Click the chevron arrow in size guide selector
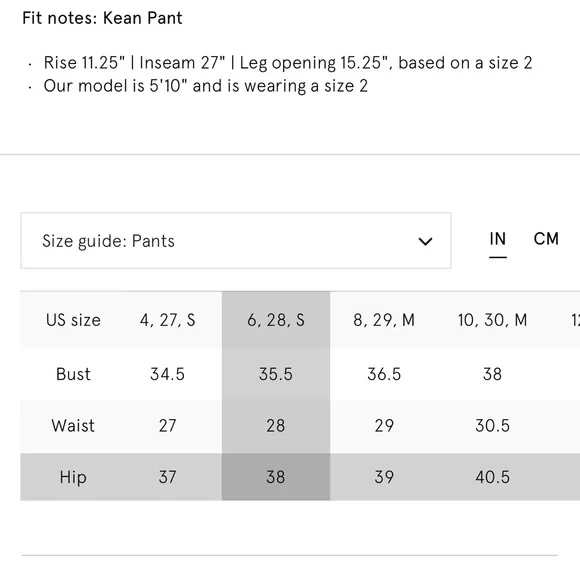580x580 pixels. 425,242
